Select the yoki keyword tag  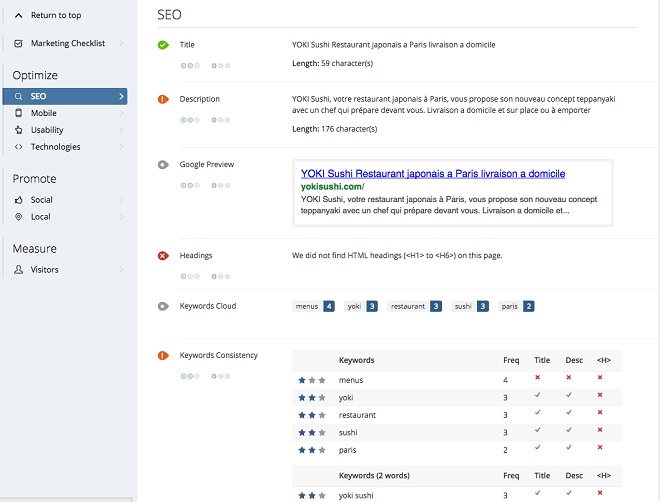[x=361, y=306]
